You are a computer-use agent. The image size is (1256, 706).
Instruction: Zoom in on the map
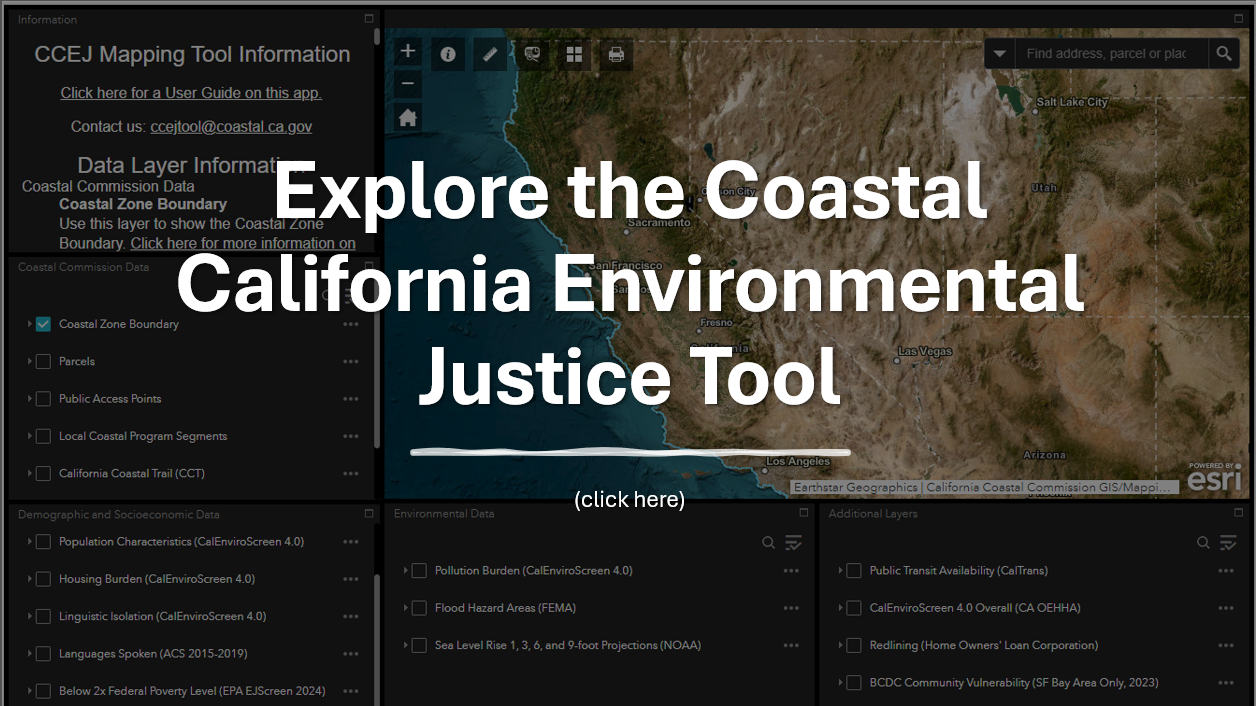click(x=407, y=52)
